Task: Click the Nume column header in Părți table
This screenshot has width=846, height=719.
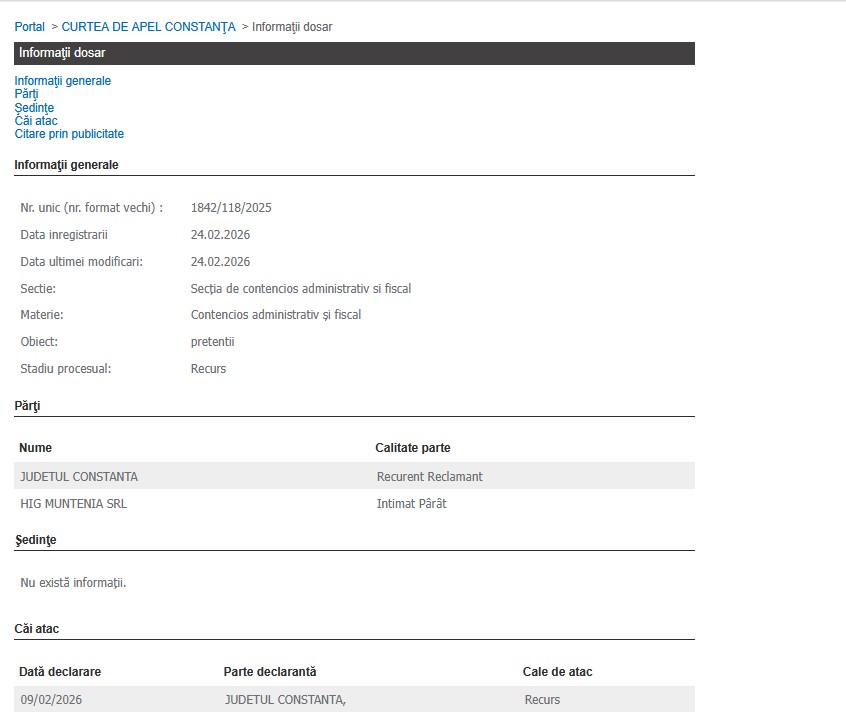Action: tap(35, 448)
